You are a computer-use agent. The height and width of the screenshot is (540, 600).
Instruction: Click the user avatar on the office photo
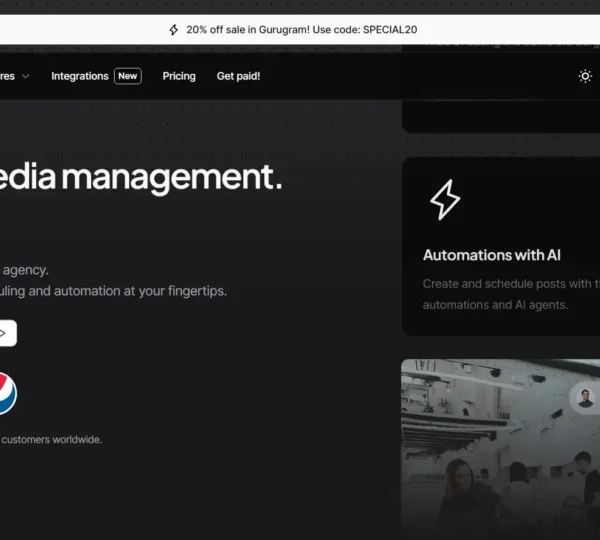point(585,398)
